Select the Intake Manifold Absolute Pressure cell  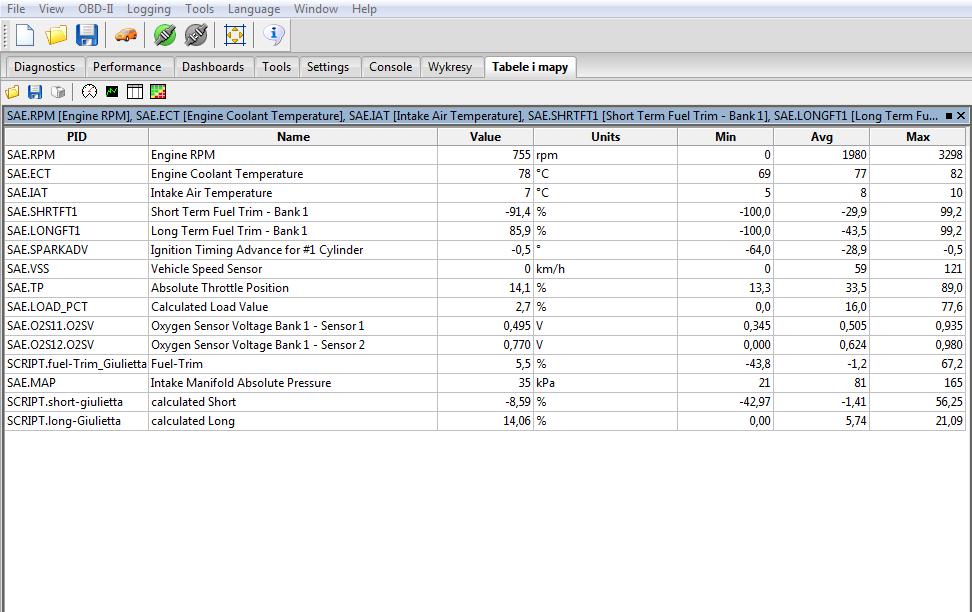[x=293, y=383]
